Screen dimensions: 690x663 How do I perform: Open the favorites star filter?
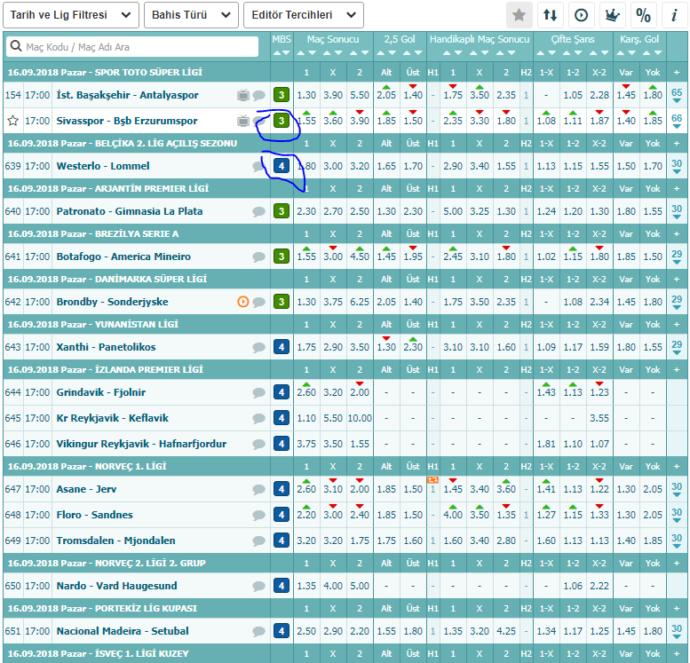click(519, 15)
